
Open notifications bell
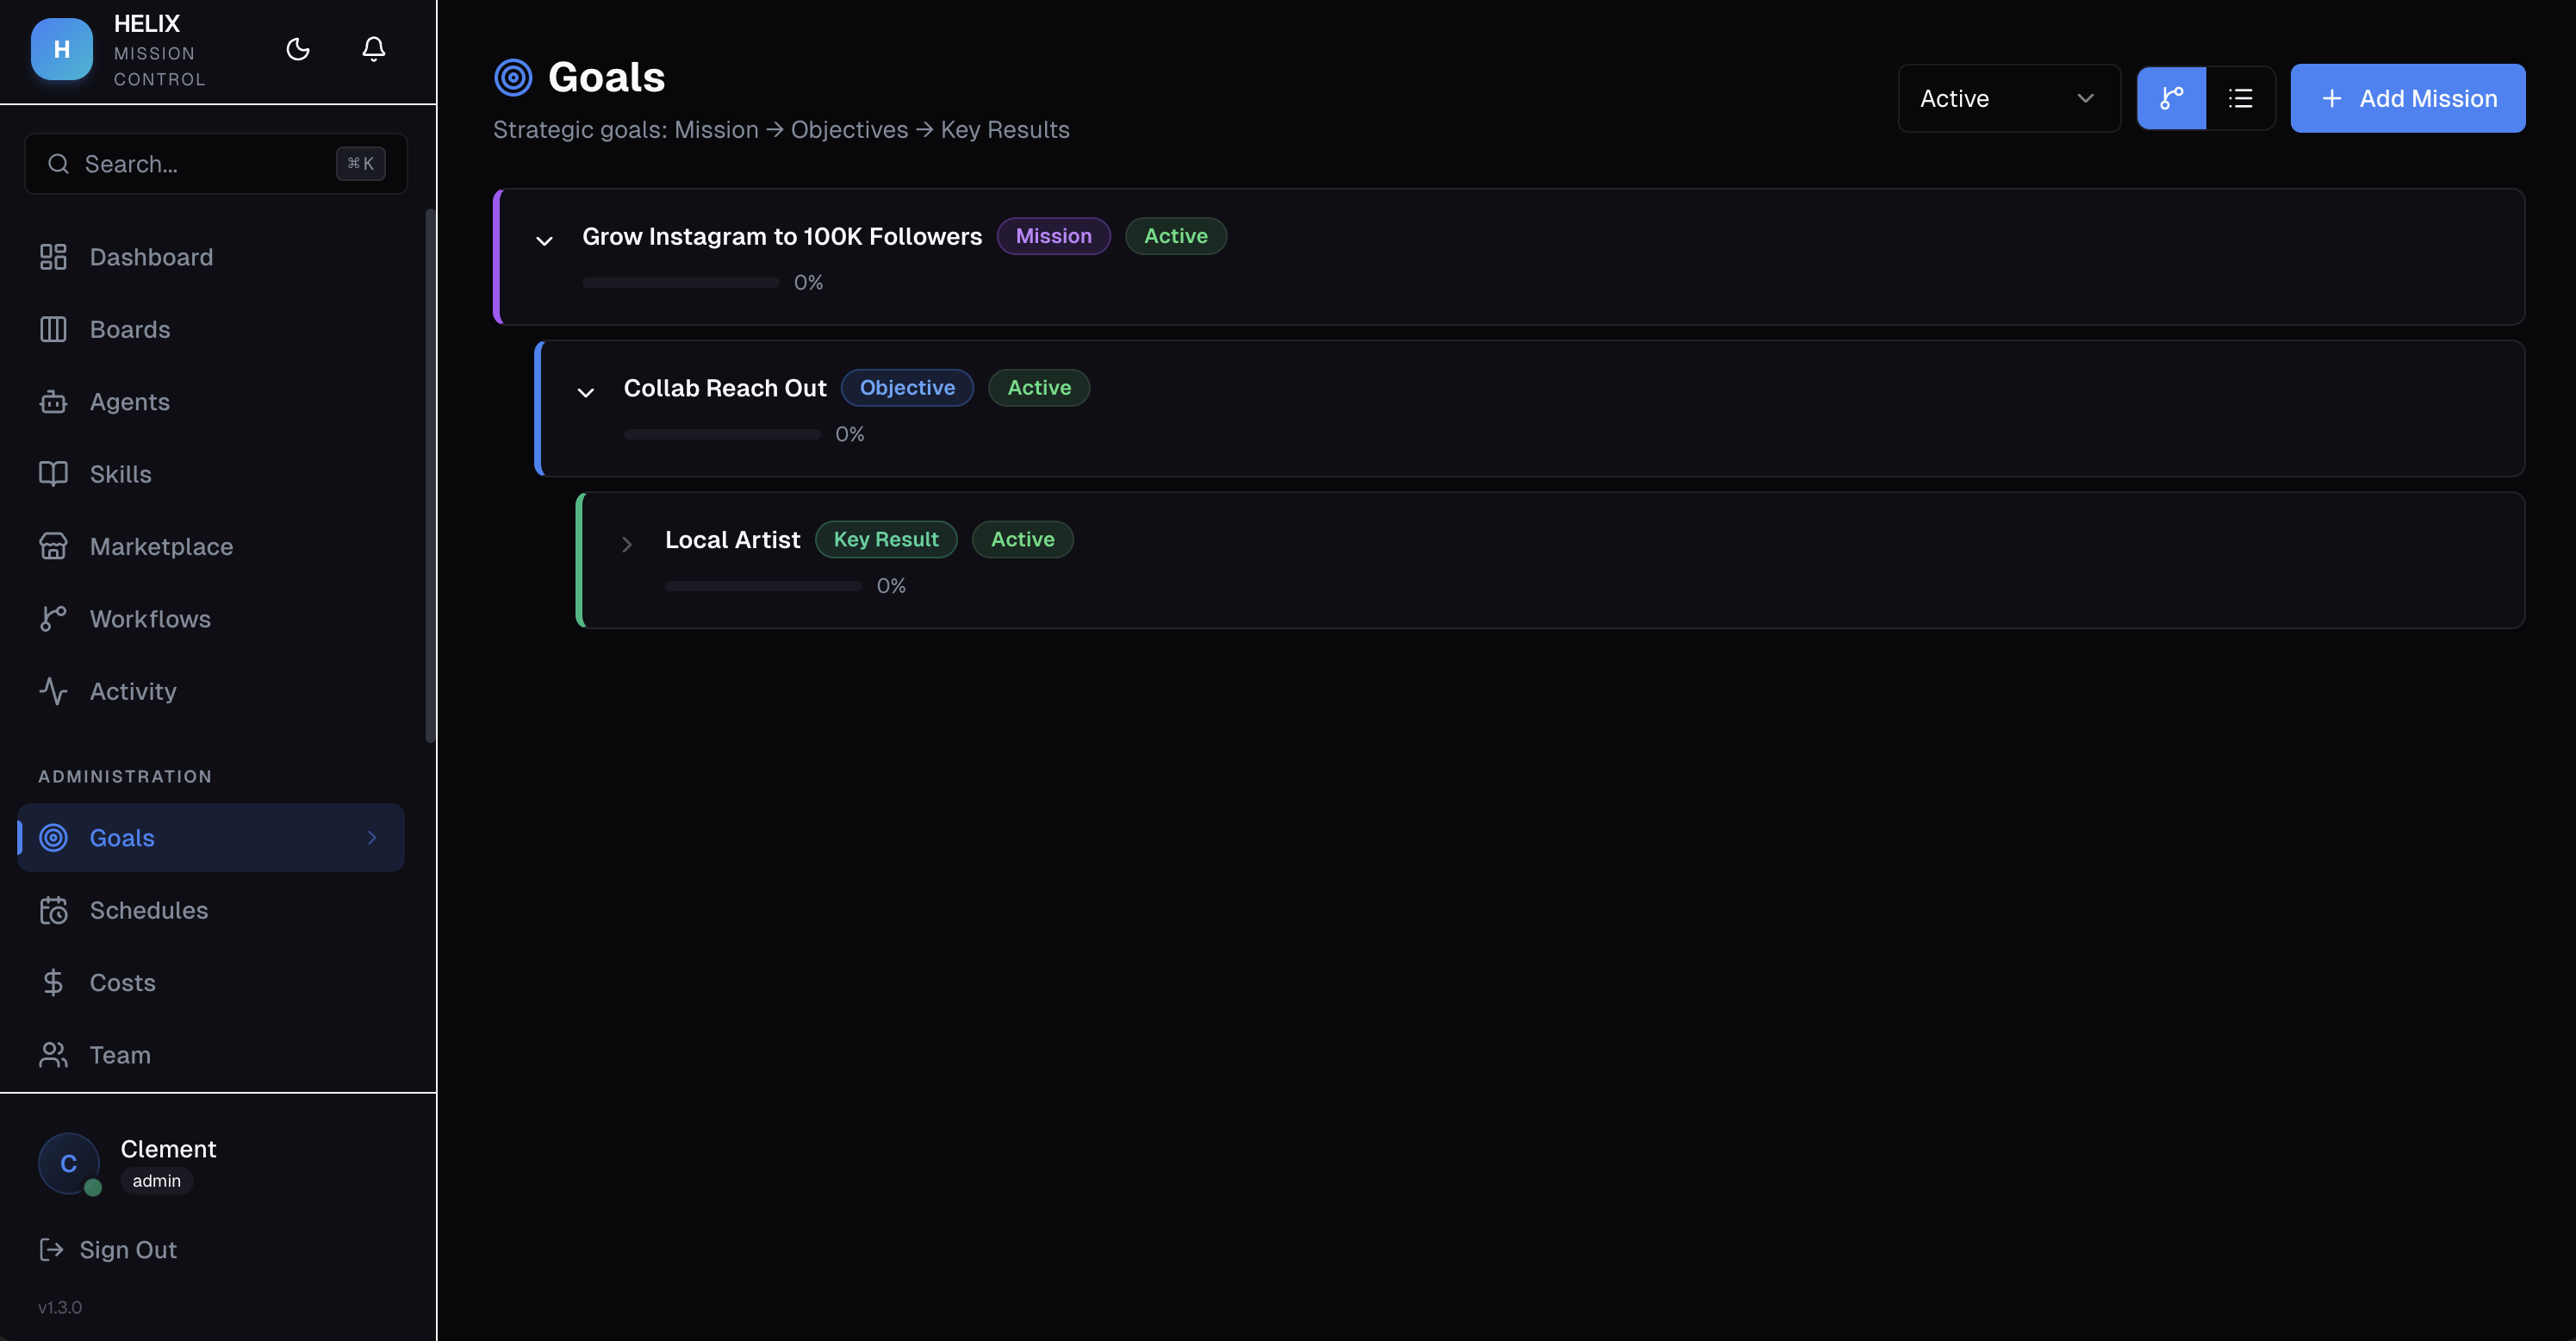(x=373, y=49)
